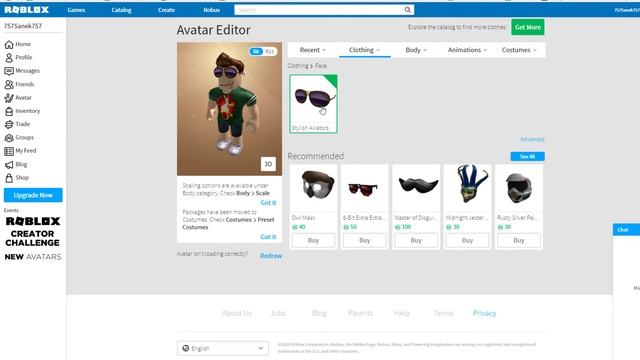
Task: Open the Midnight Jester thumbnail
Action: click(467, 189)
